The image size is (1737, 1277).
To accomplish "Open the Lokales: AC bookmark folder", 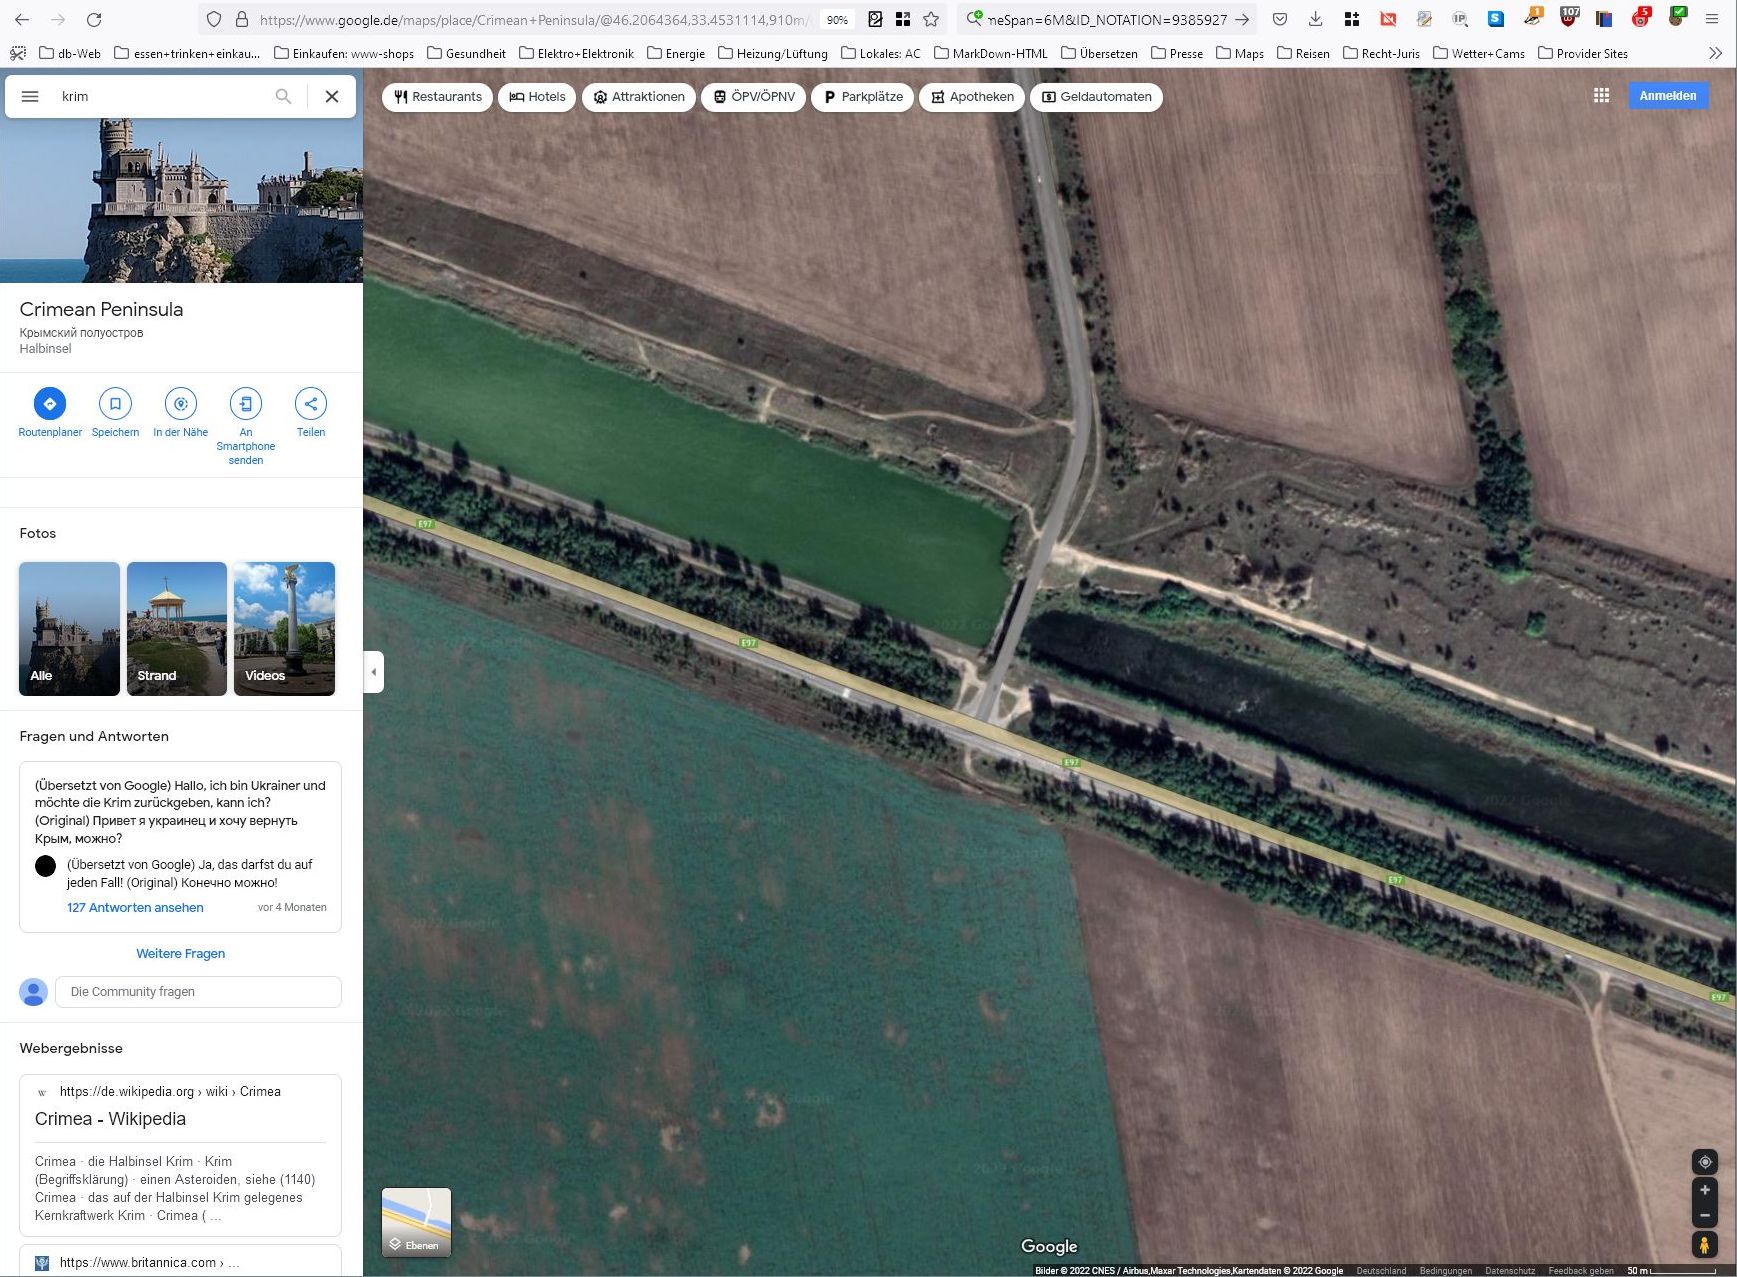I will [881, 53].
